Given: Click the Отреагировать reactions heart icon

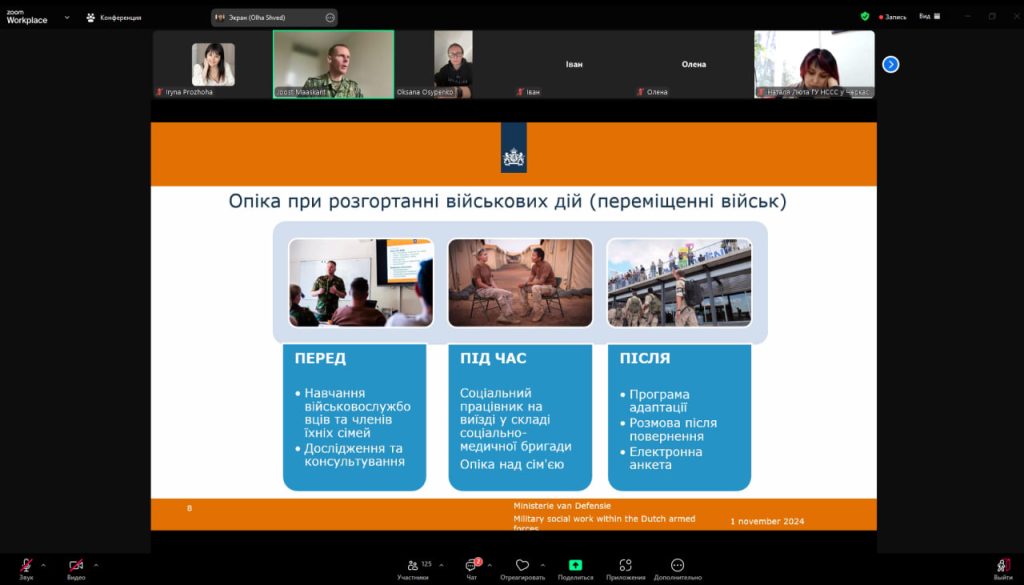Looking at the screenshot, I should point(522,566).
